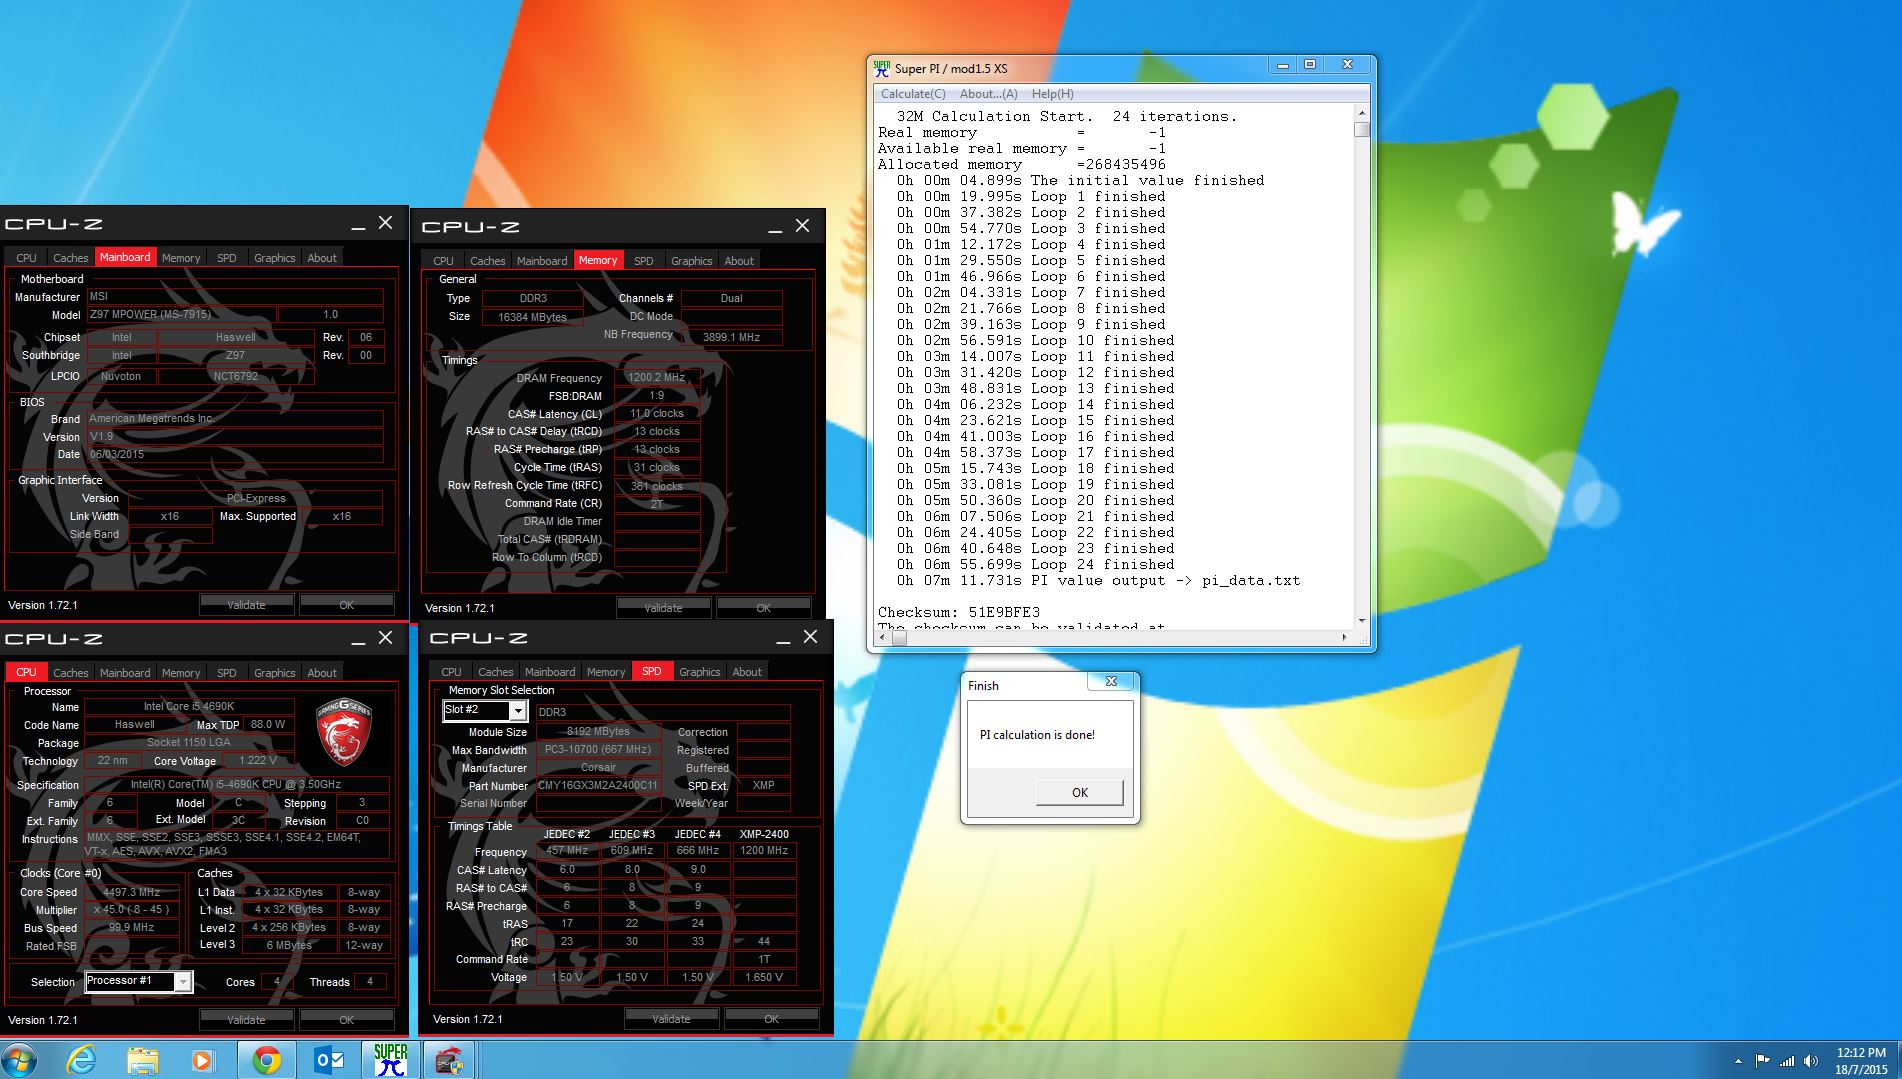The image size is (1902, 1079).
Task: Switch to Super PI taskbar icon
Action: (390, 1060)
